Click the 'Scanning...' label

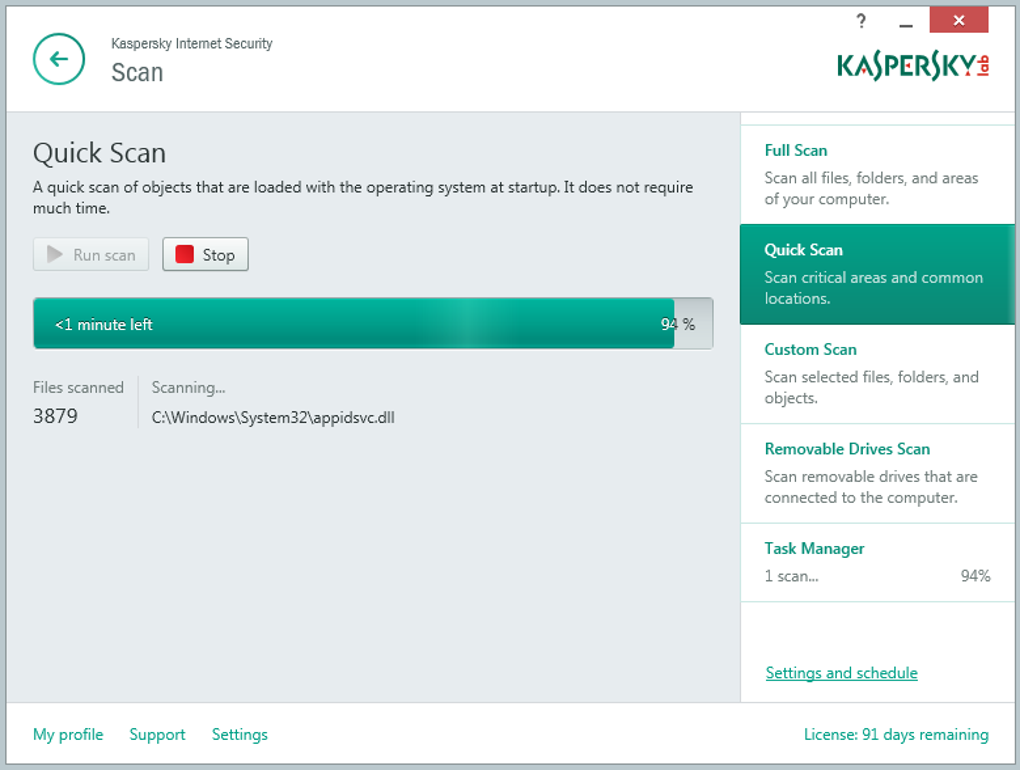(x=189, y=388)
